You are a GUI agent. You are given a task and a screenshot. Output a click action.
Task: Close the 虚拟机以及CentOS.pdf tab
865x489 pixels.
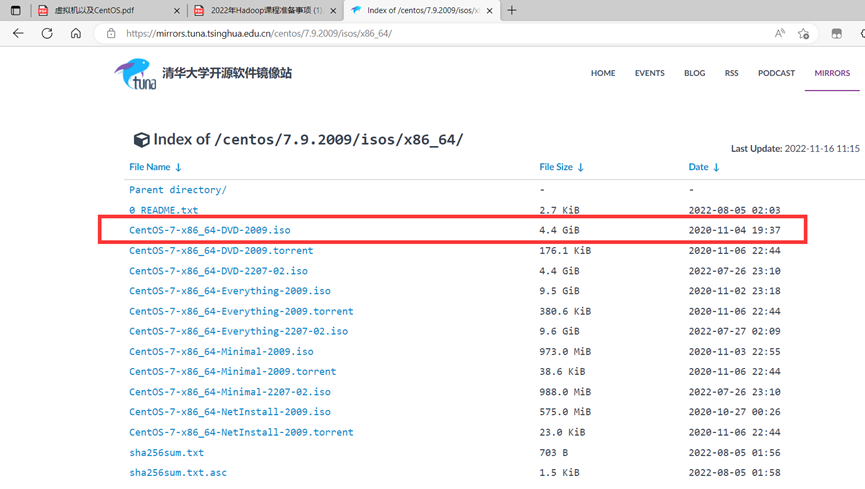coord(177,10)
